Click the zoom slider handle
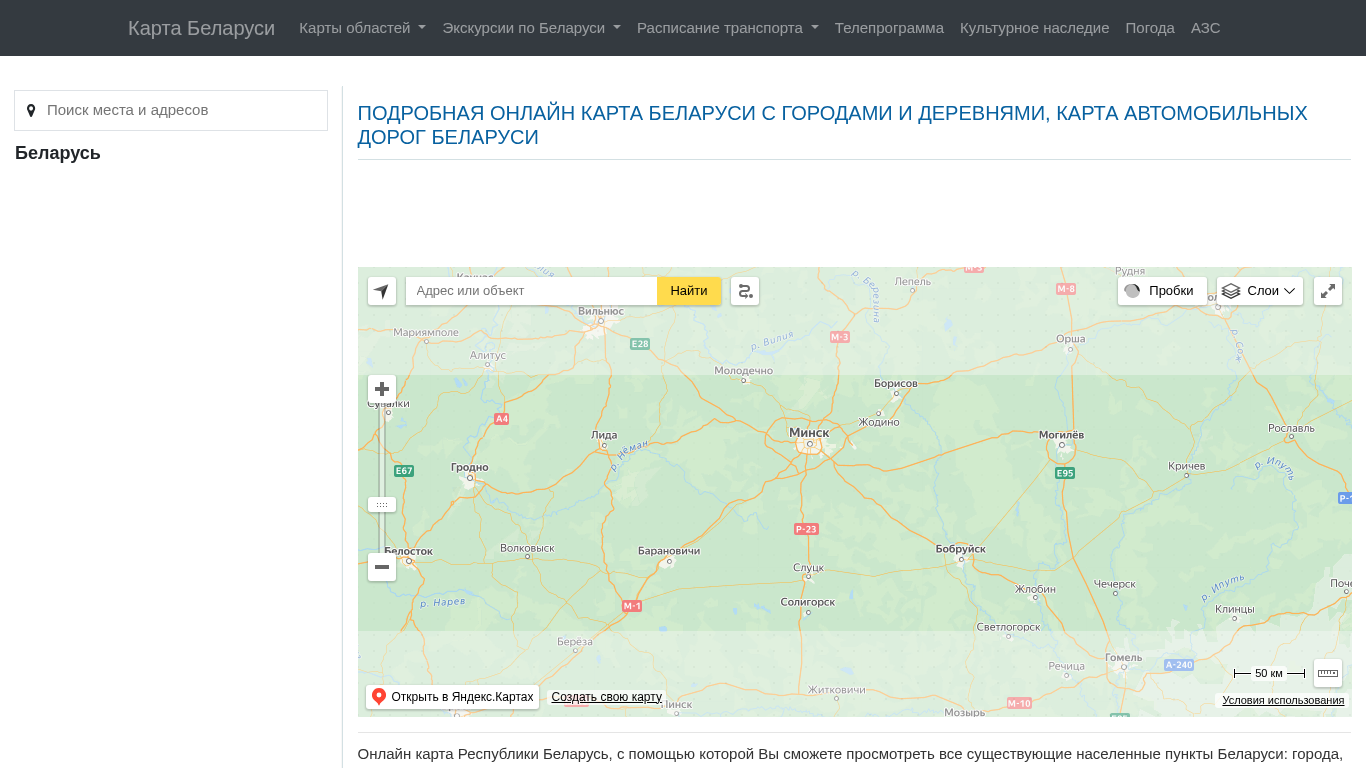1366x768 pixels. (381, 505)
